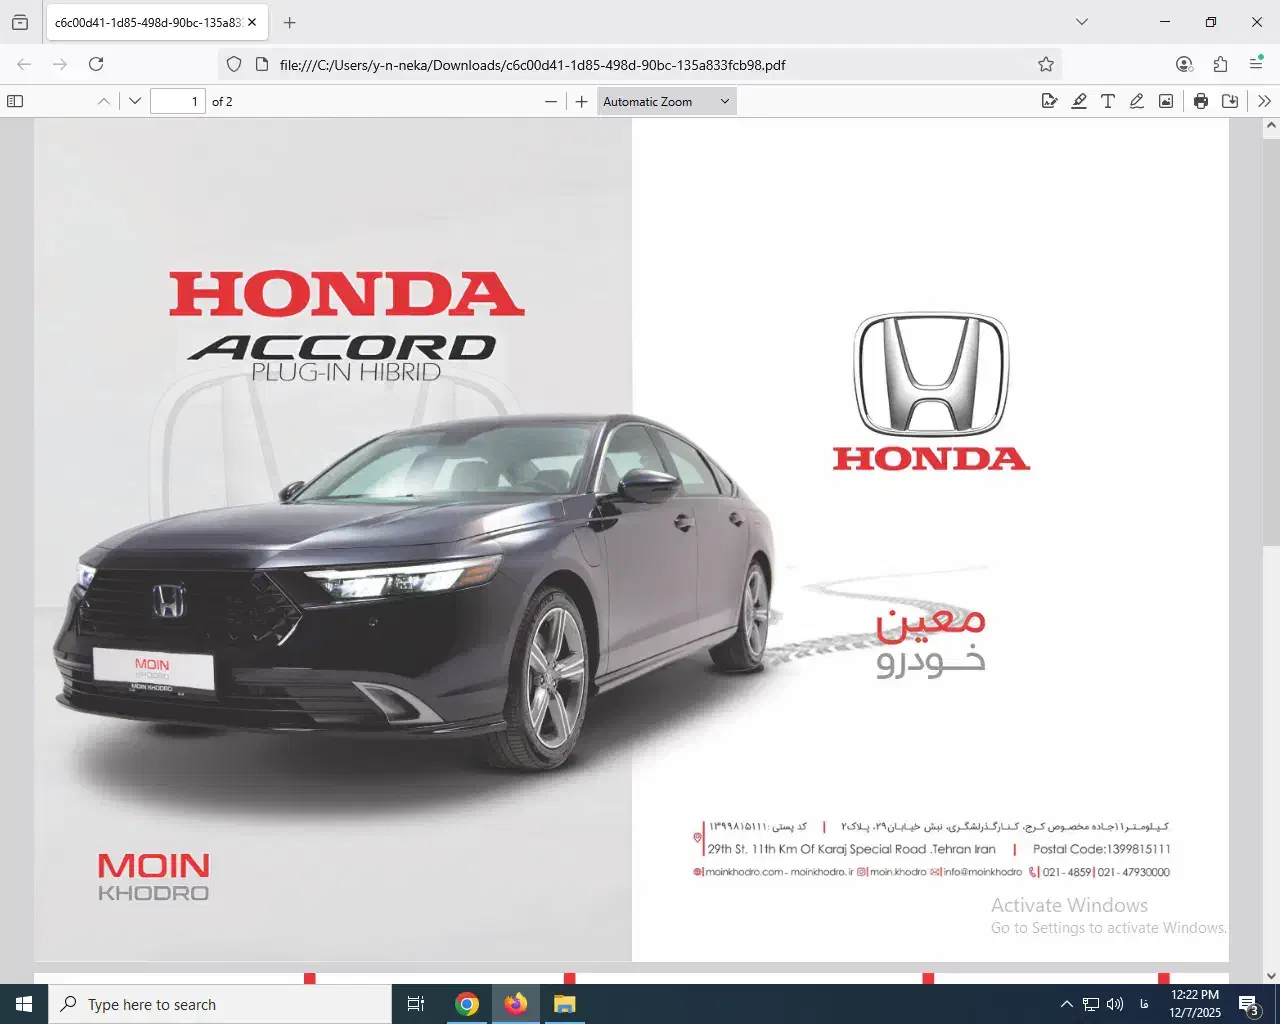Zoom out with the minus button

(x=551, y=101)
